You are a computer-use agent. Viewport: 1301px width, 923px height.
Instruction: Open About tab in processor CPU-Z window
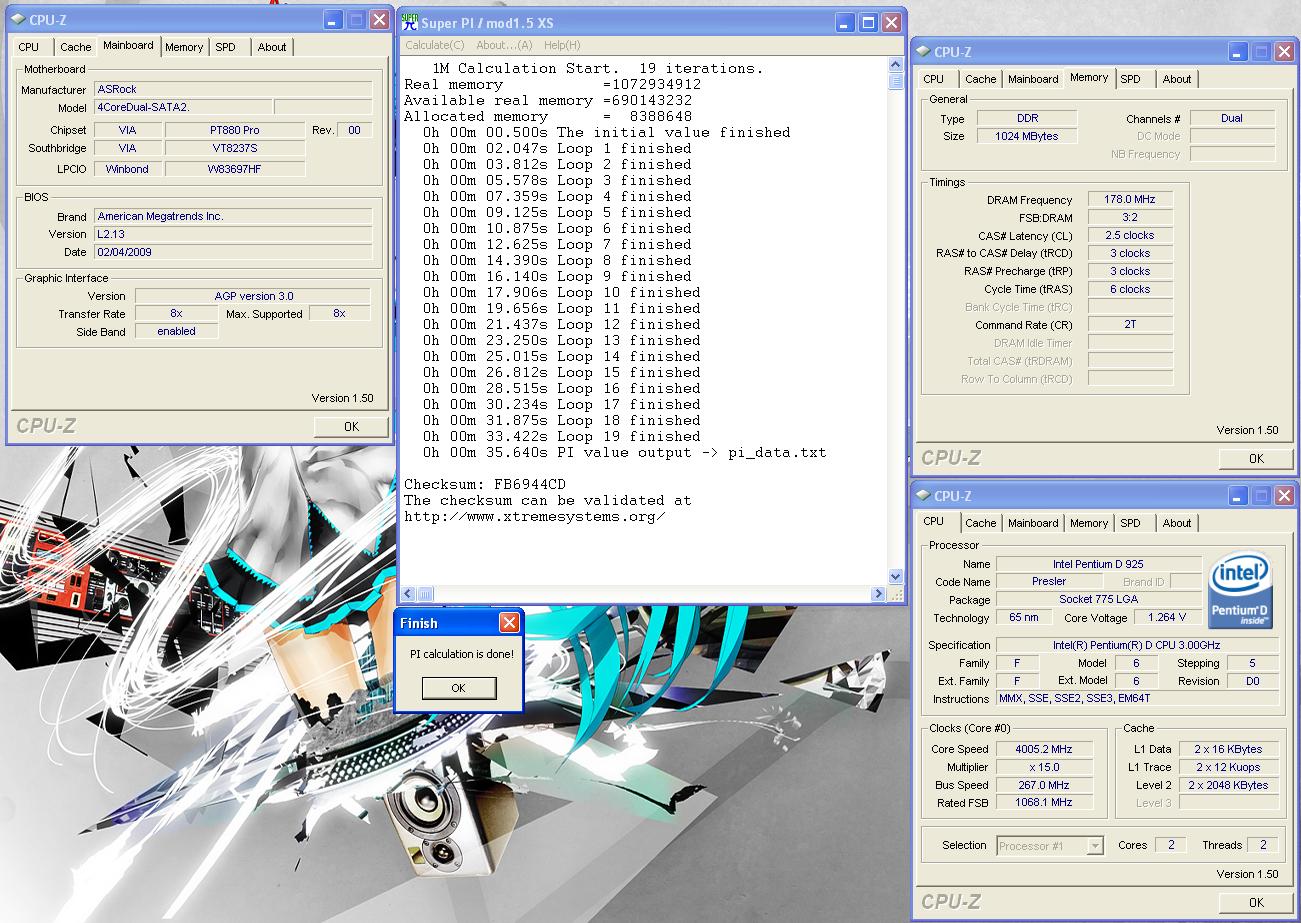tap(1177, 523)
